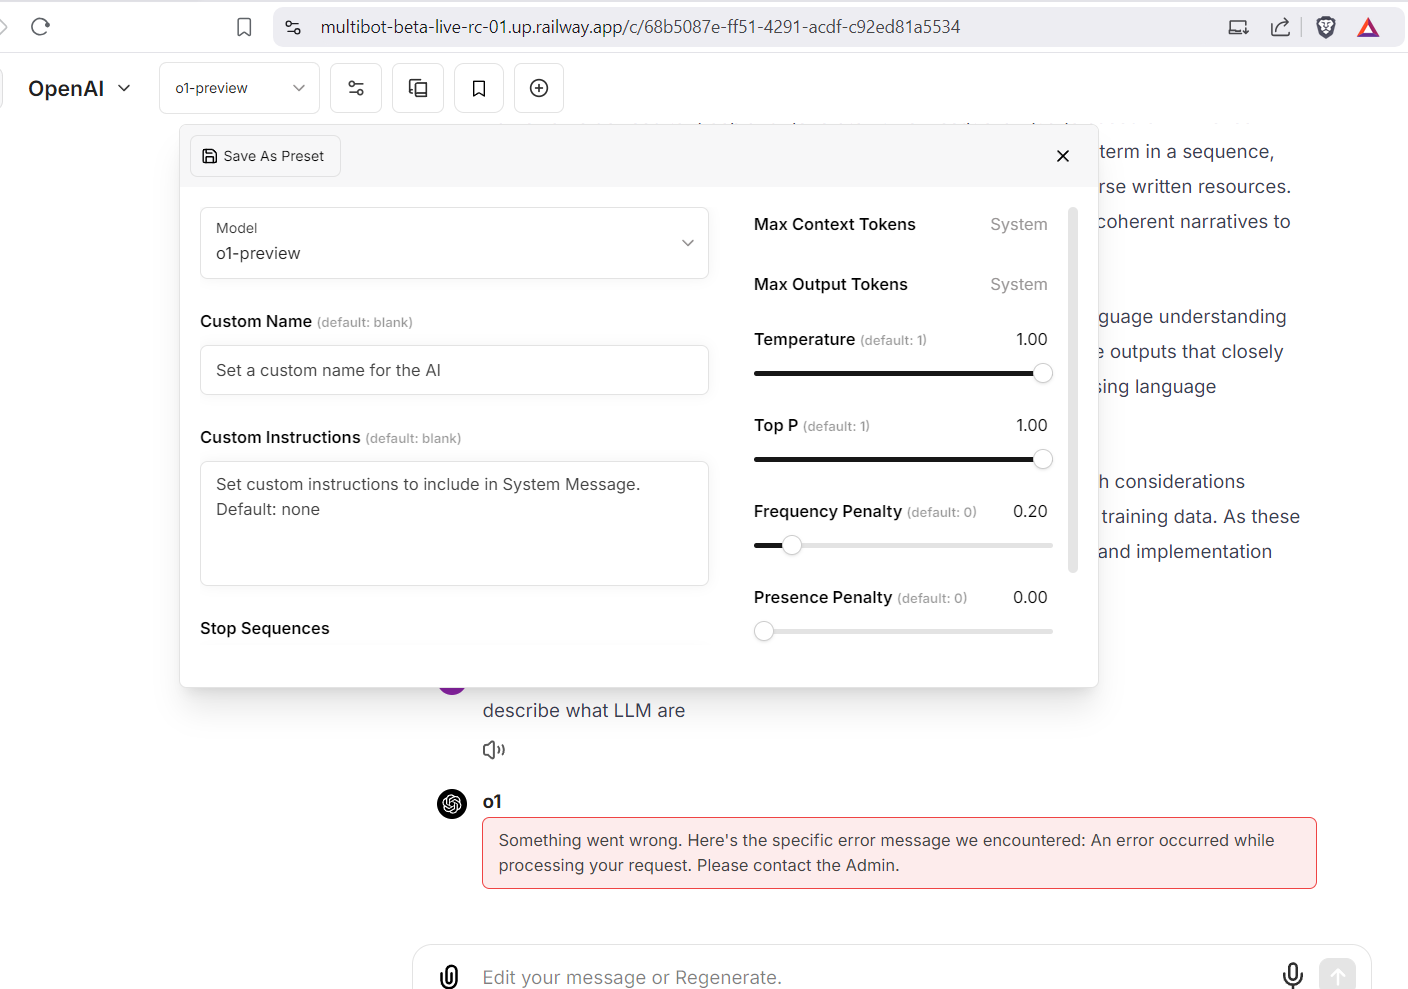Screen dimensions: 1408x989
Task: Expand the Model dropdown in settings panel
Action: tap(454, 243)
